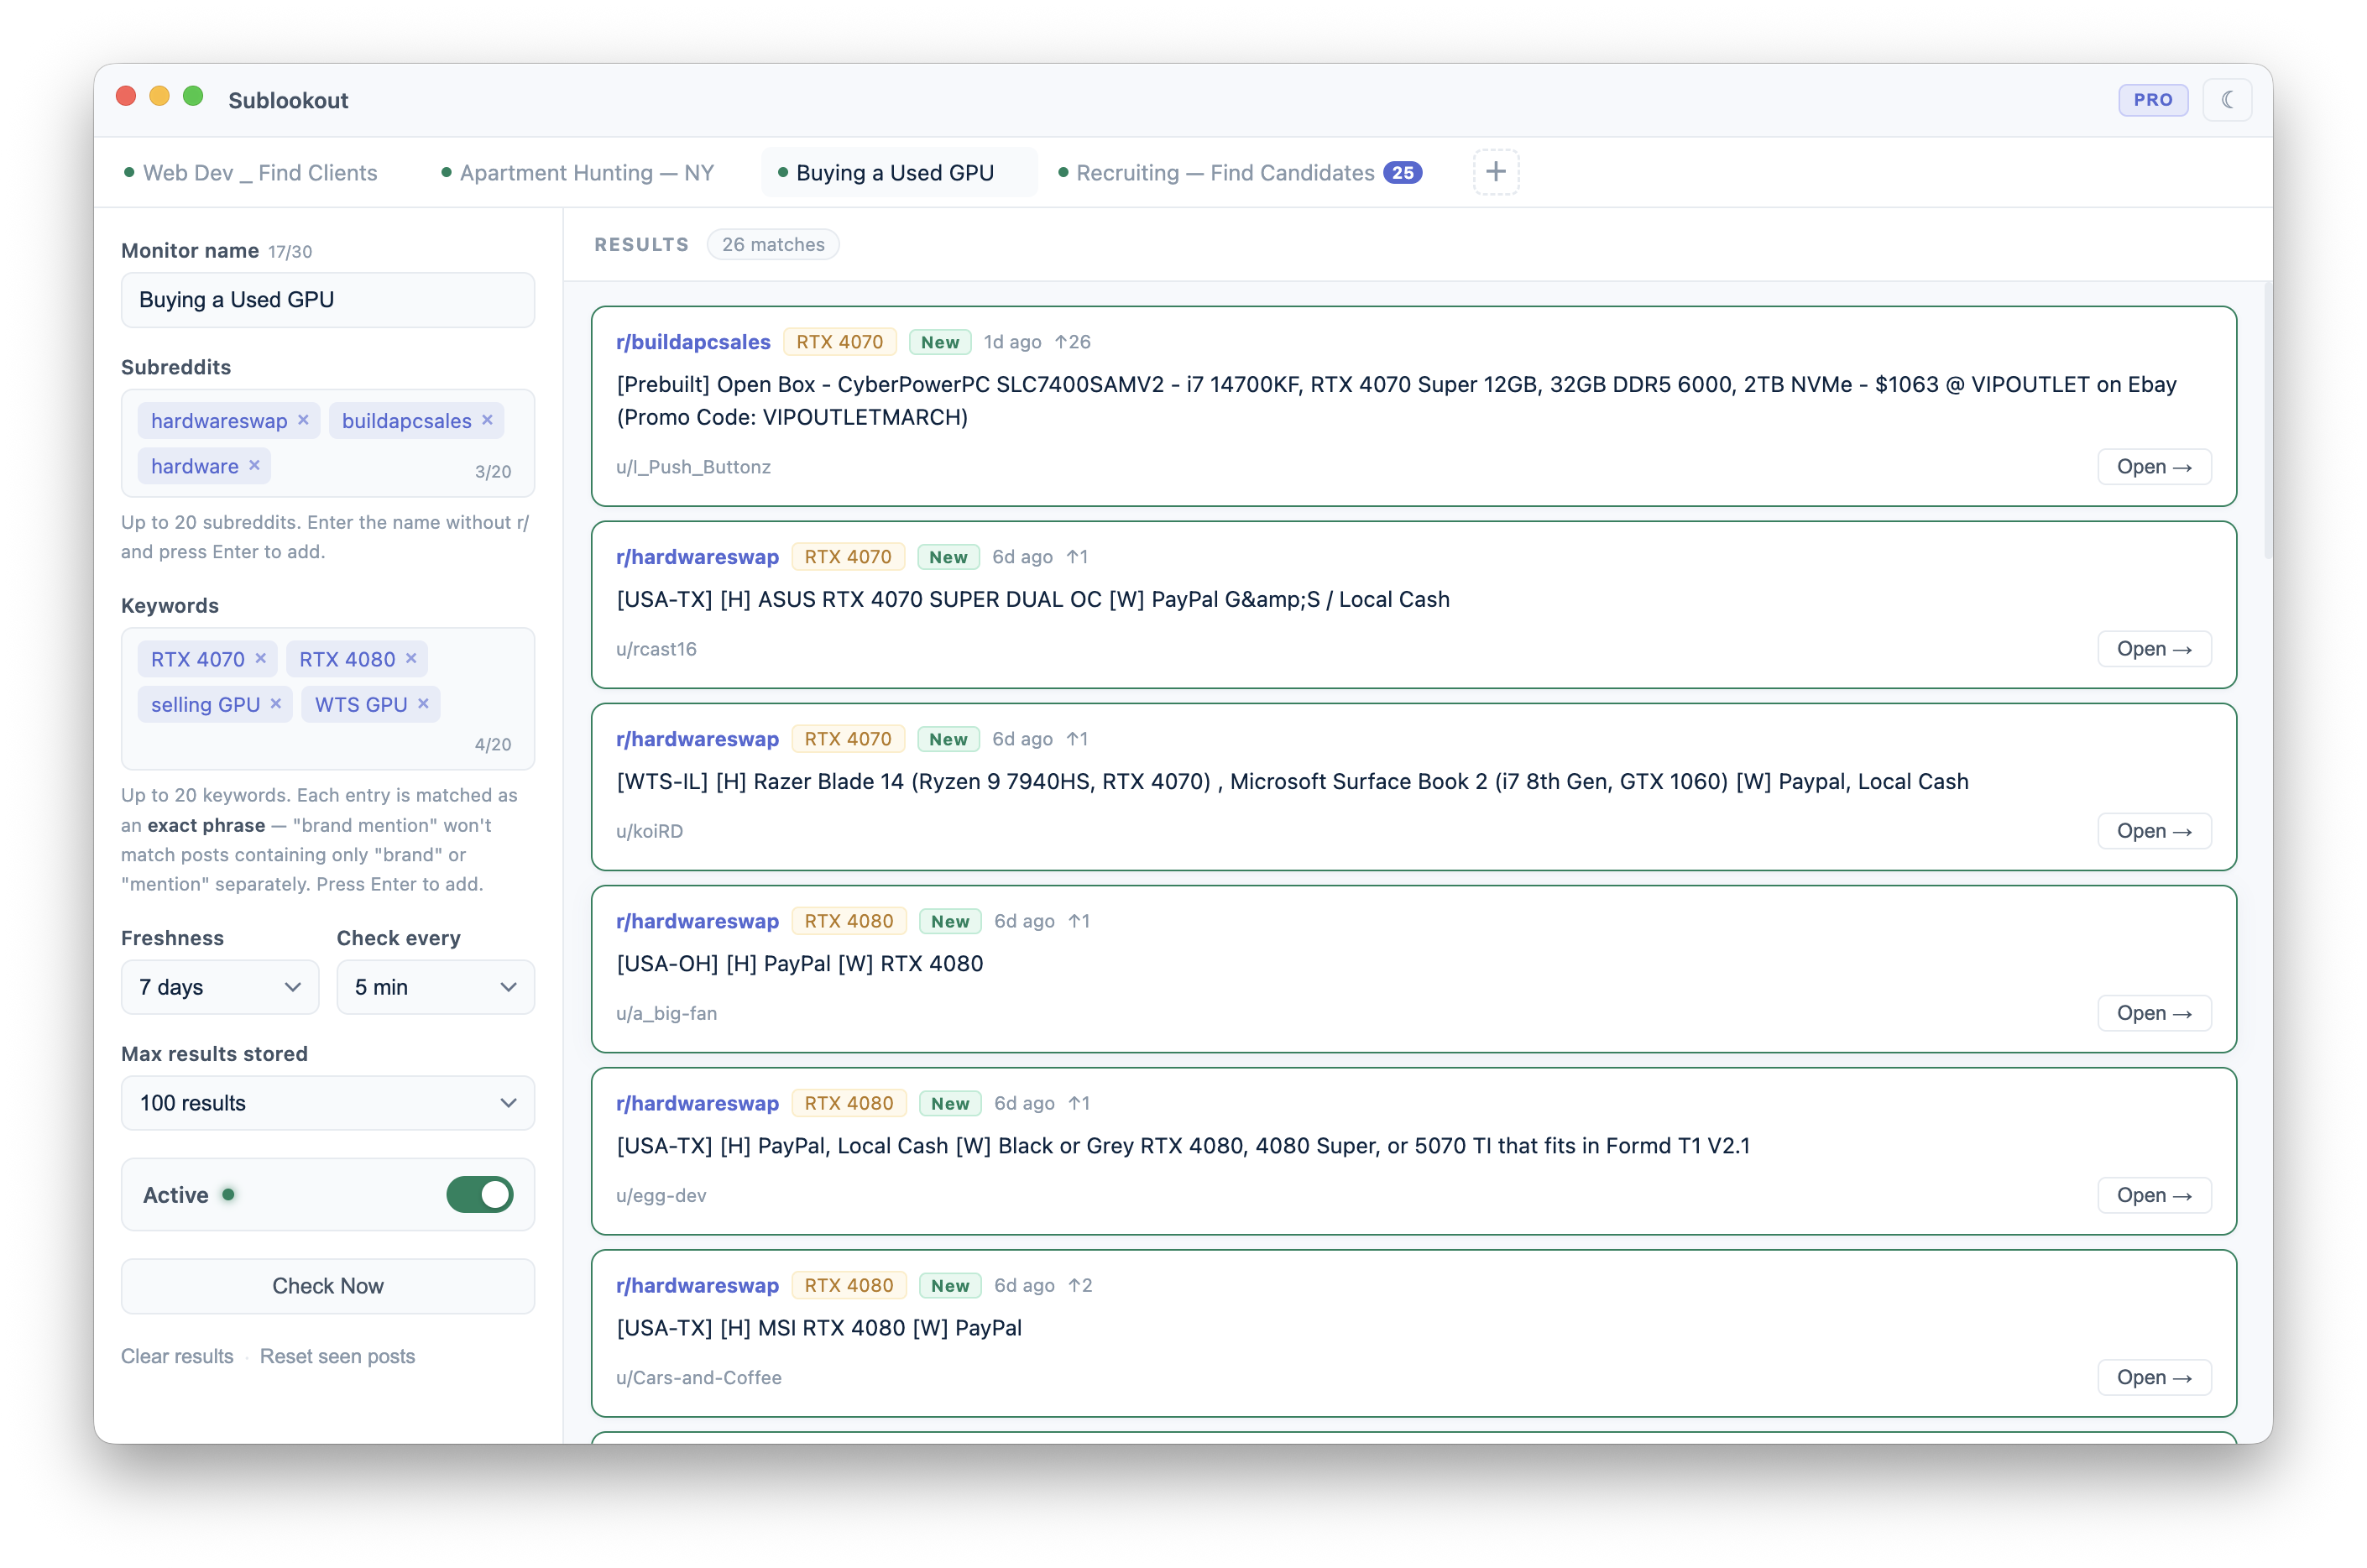2367x1568 pixels.
Task: Turn off the Active monitor switch
Action: 479,1194
